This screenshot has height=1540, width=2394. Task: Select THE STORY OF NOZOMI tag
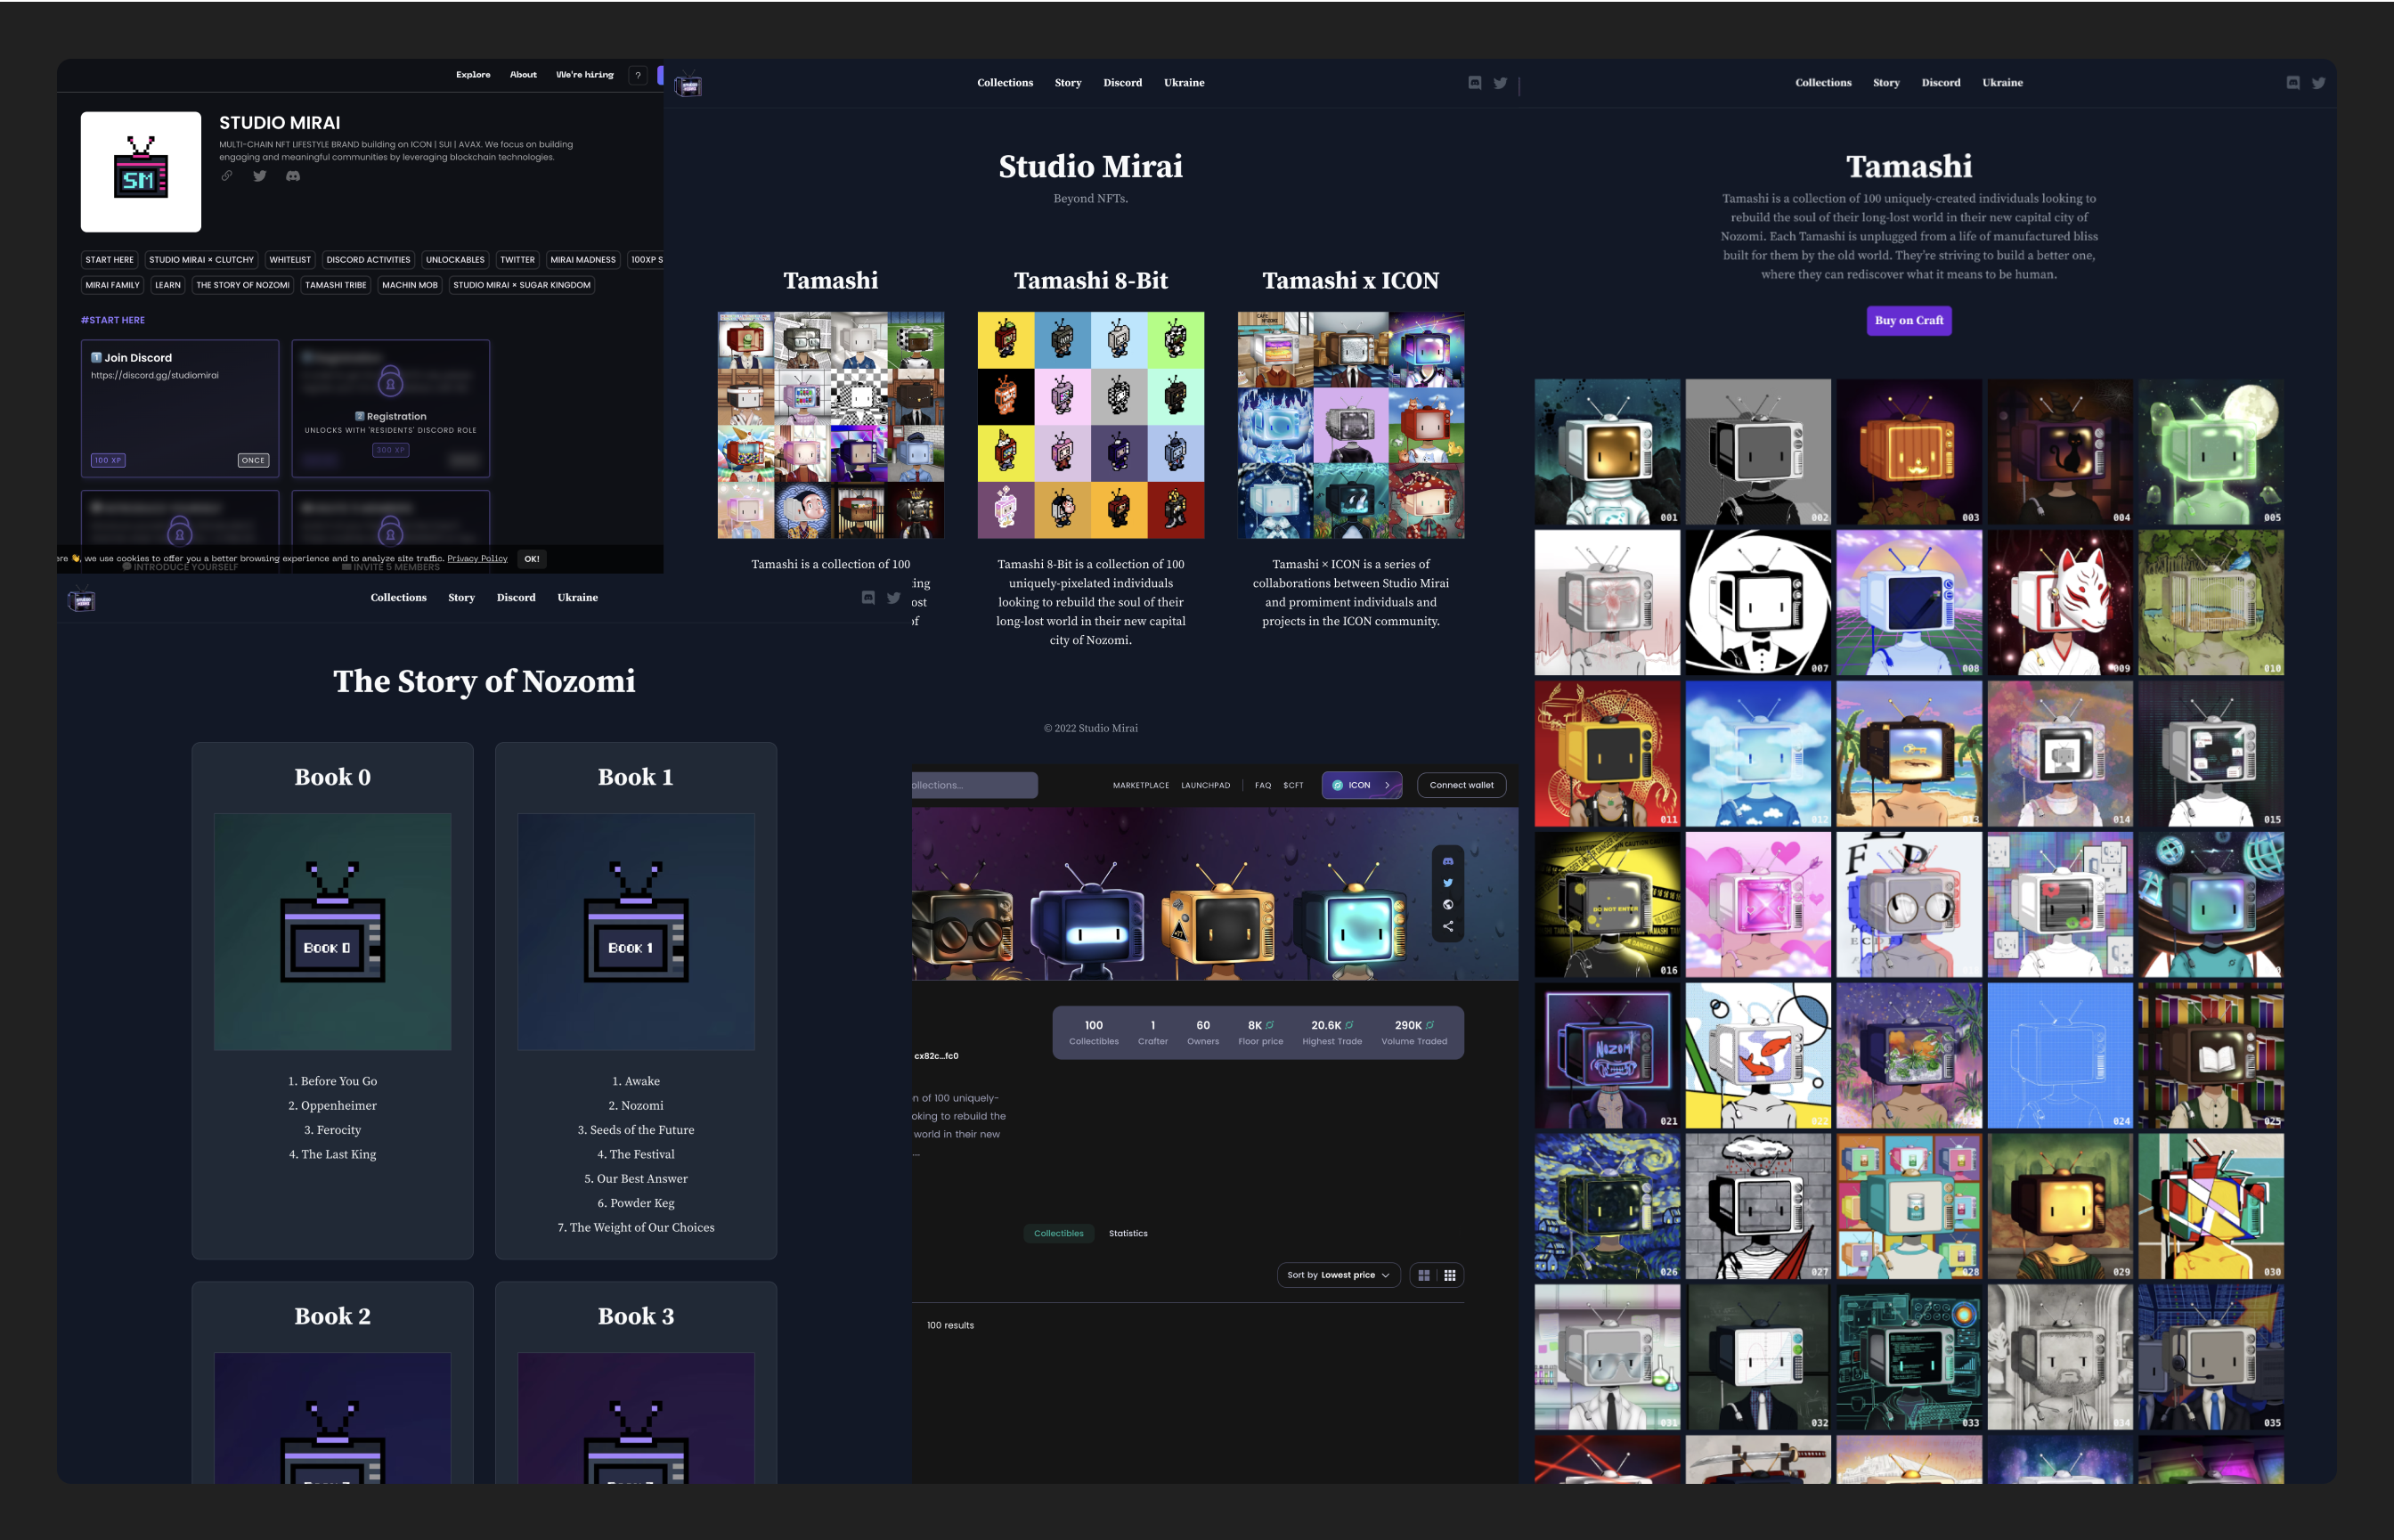243,285
